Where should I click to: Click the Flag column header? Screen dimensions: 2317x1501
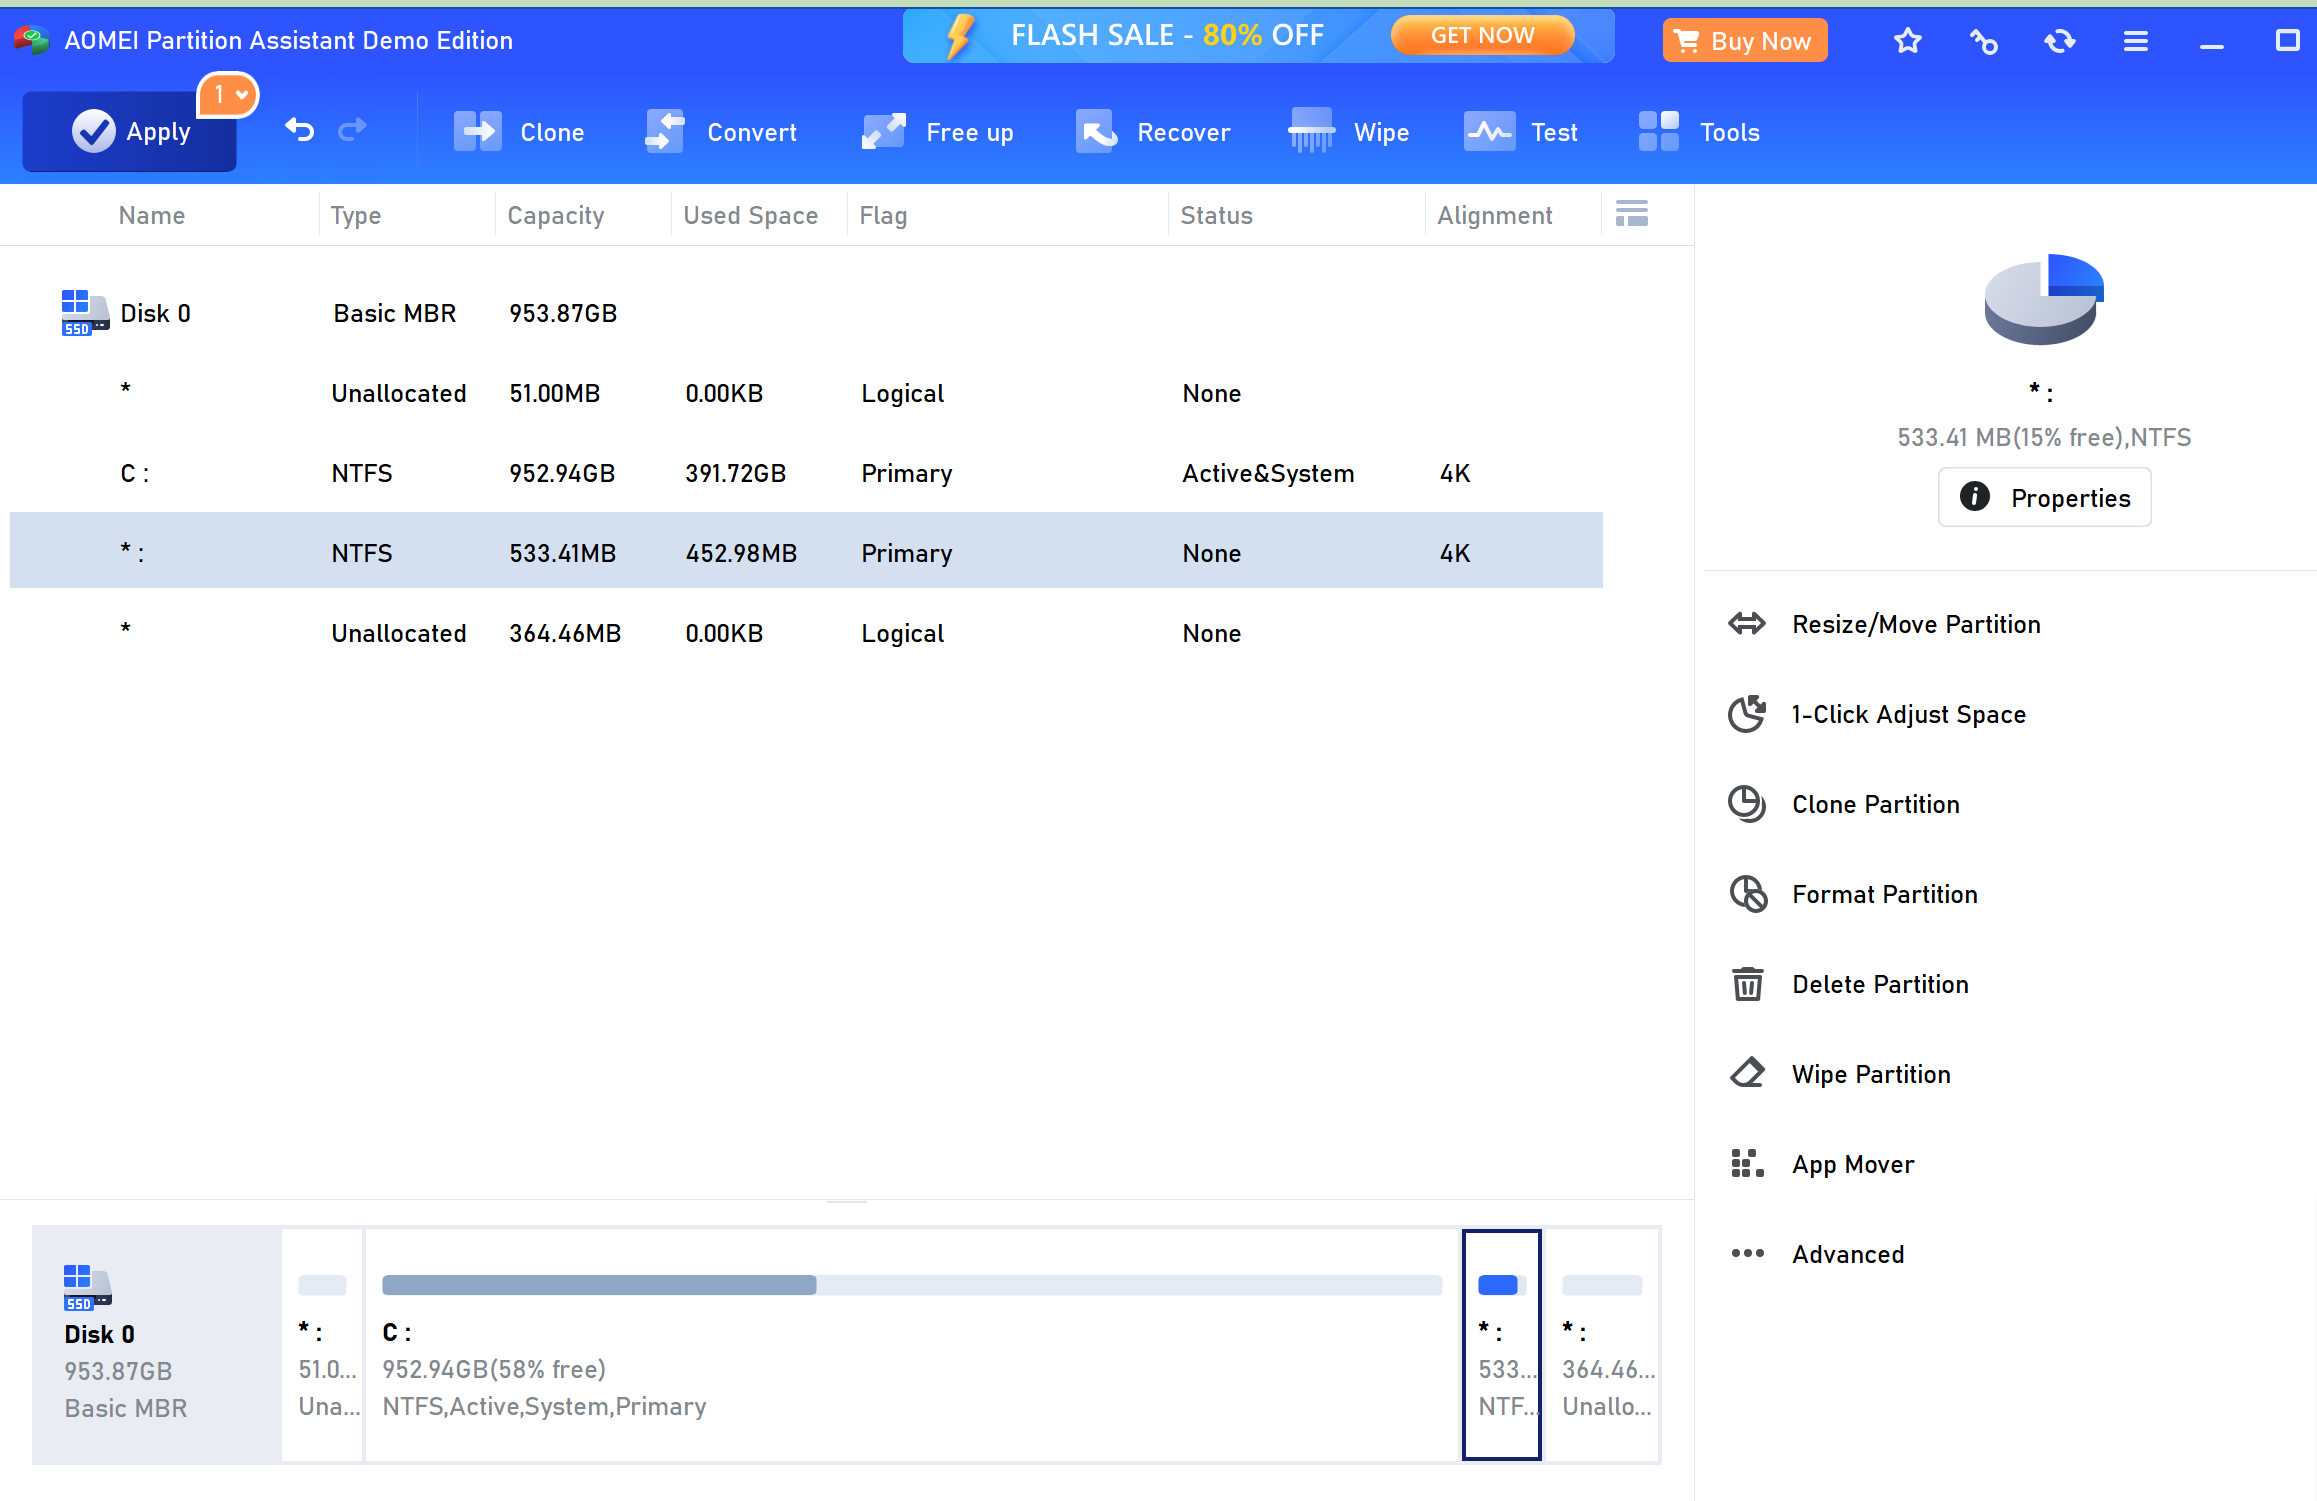[883, 215]
